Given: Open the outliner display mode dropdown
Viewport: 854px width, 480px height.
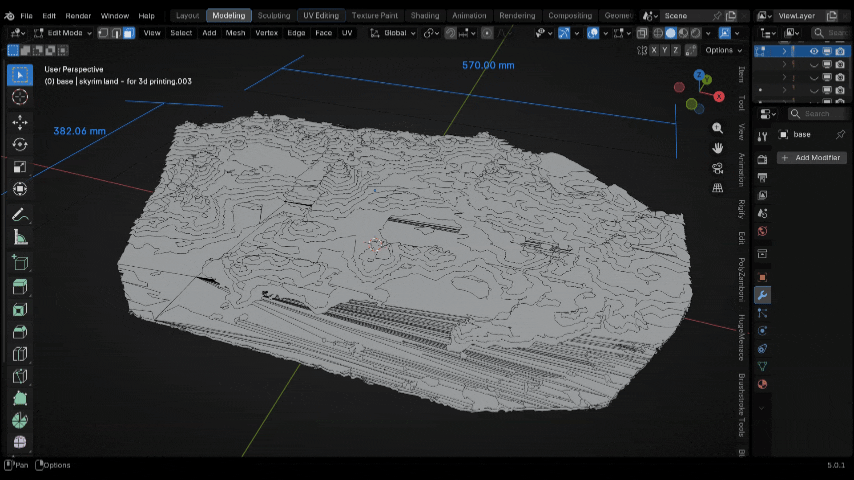Looking at the screenshot, I should [791, 33].
